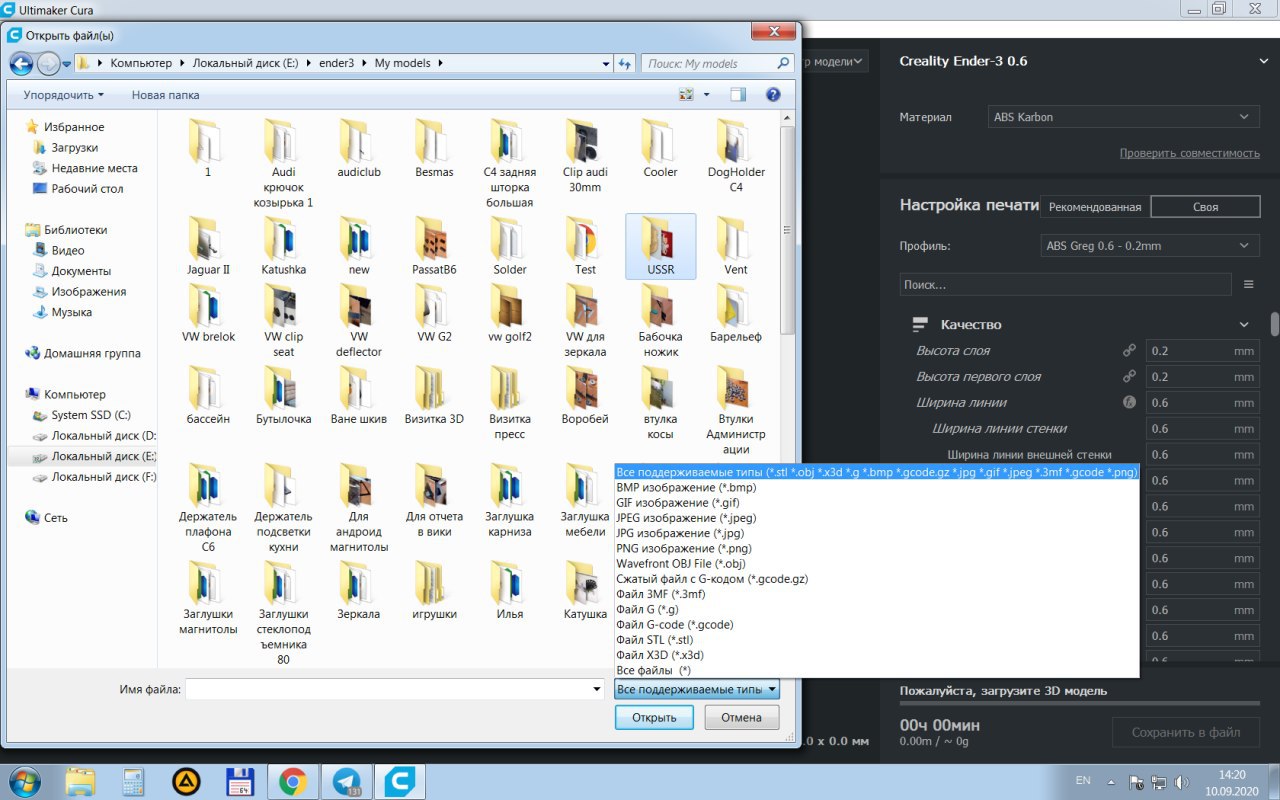Open the USSR folder

[660, 246]
